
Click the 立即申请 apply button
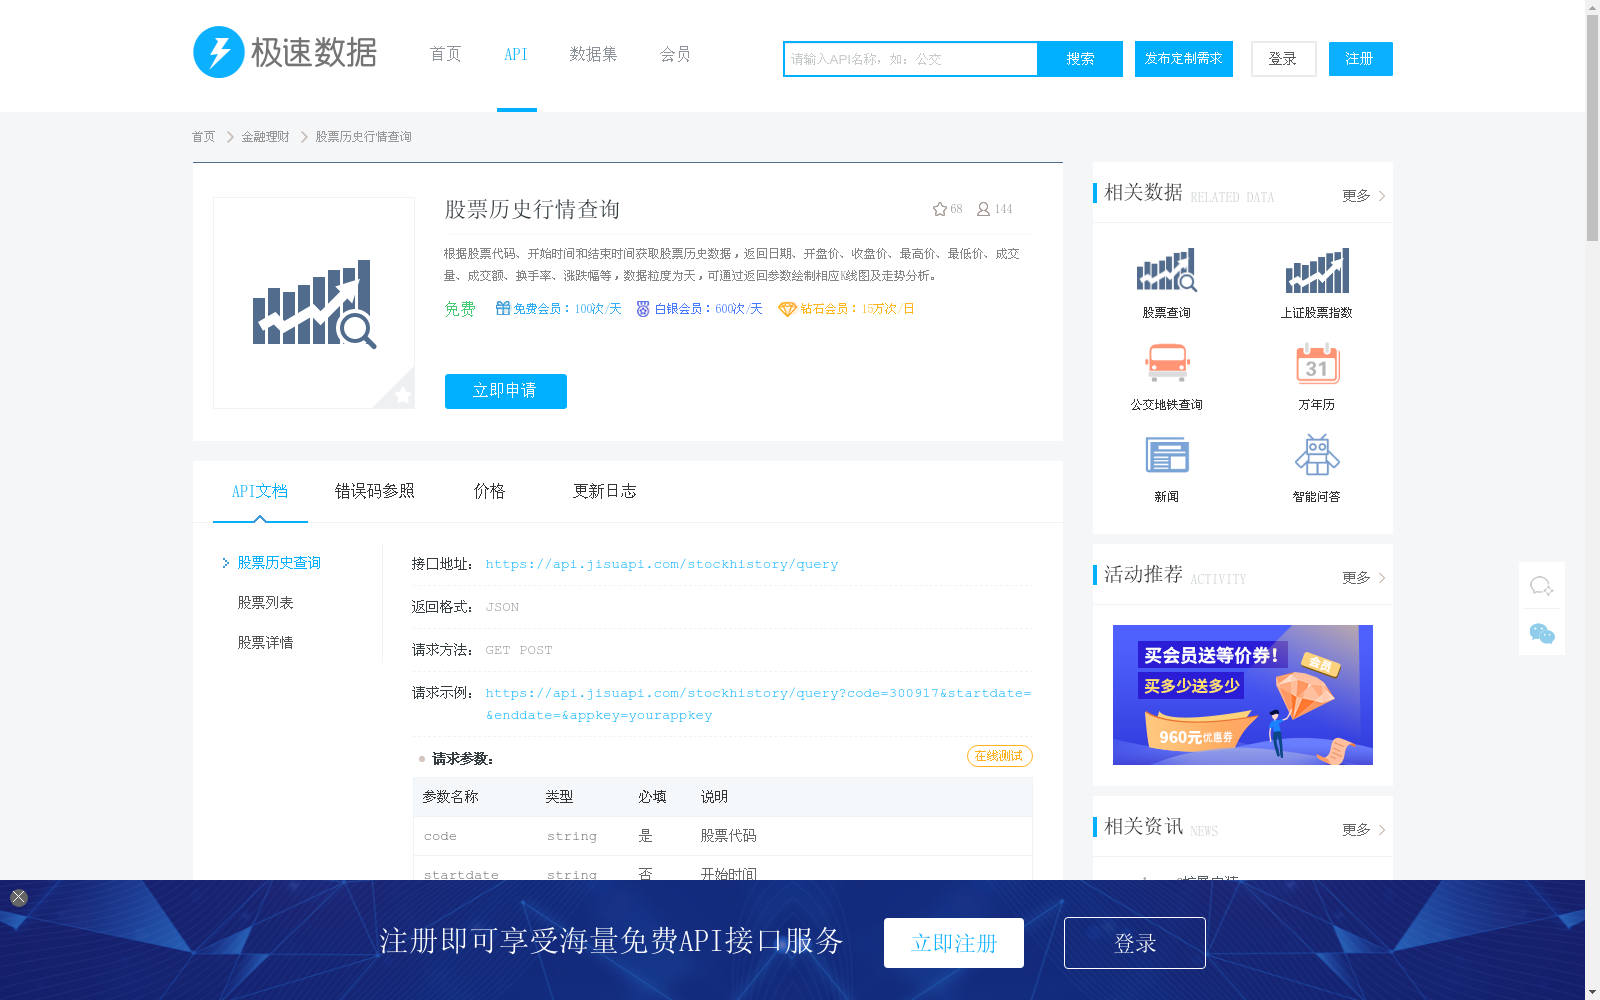505,391
